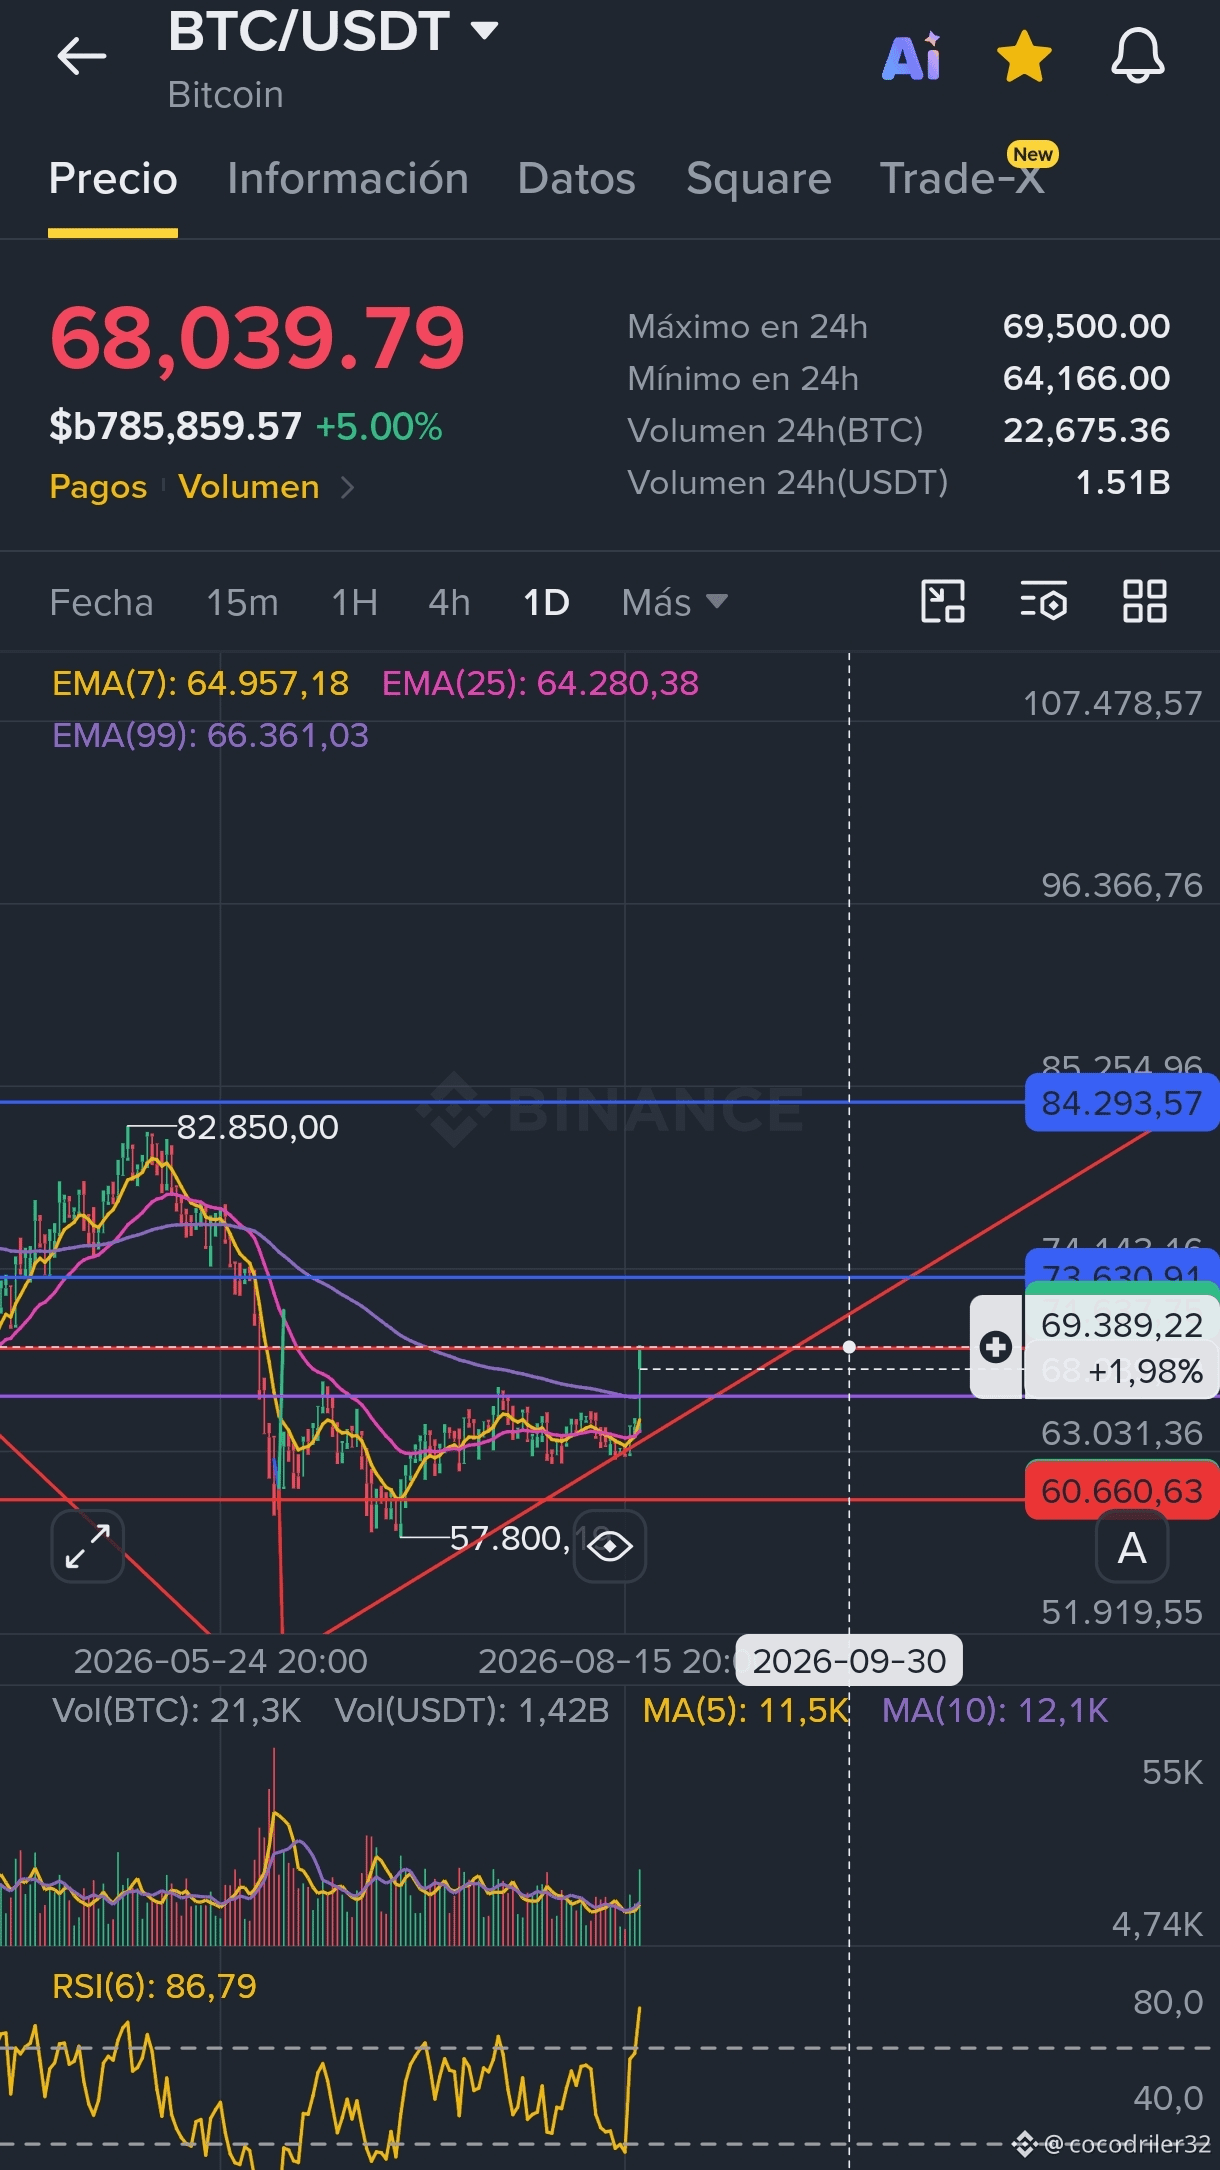This screenshot has height=2170, width=1220.
Task: Switch chart to 1H interval
Action: [355, 603]
